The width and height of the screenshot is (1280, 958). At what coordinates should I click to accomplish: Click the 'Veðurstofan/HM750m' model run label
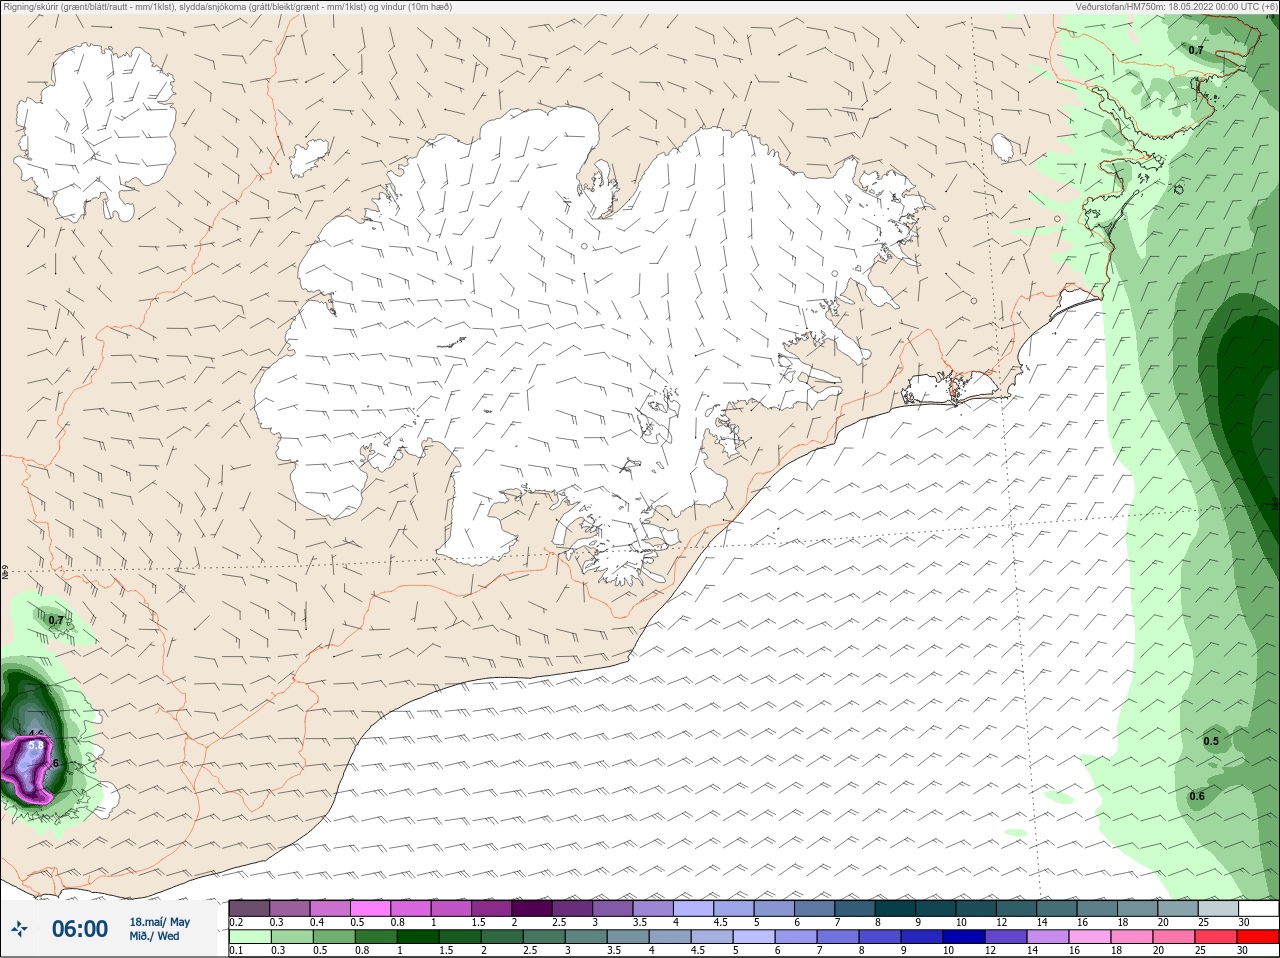pyautogui.click(x=1176, y=6)
